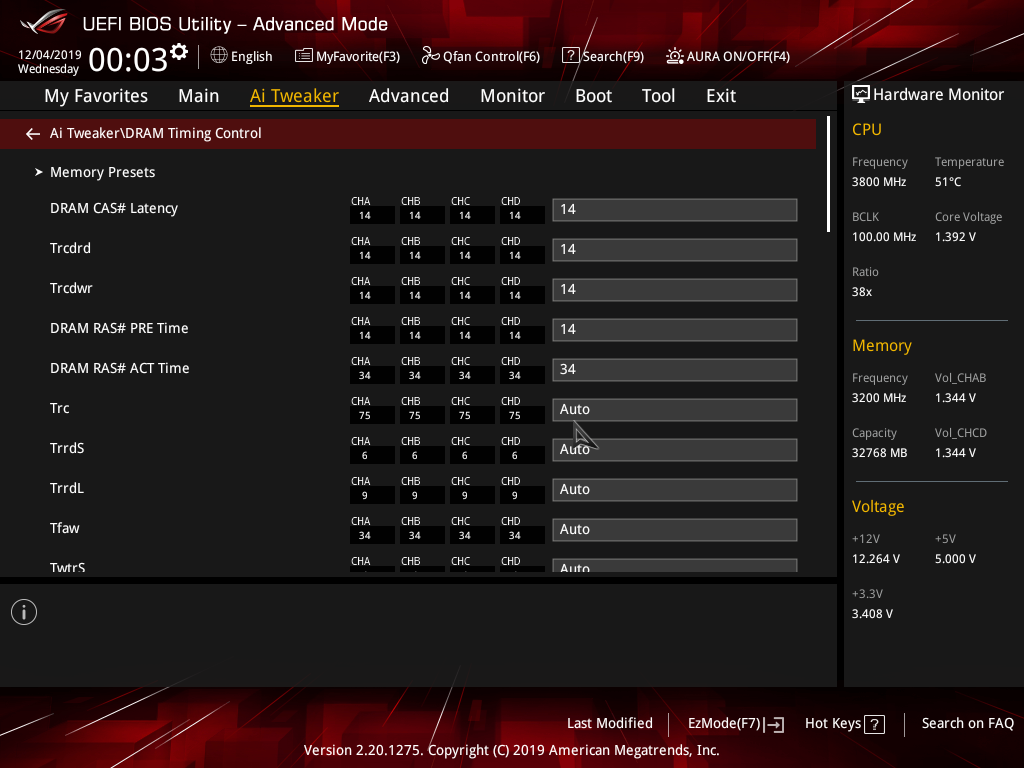Click the Hot Keys question mark box
The height and width of the screenshot is (768, 1024).
tap(874, 724)
